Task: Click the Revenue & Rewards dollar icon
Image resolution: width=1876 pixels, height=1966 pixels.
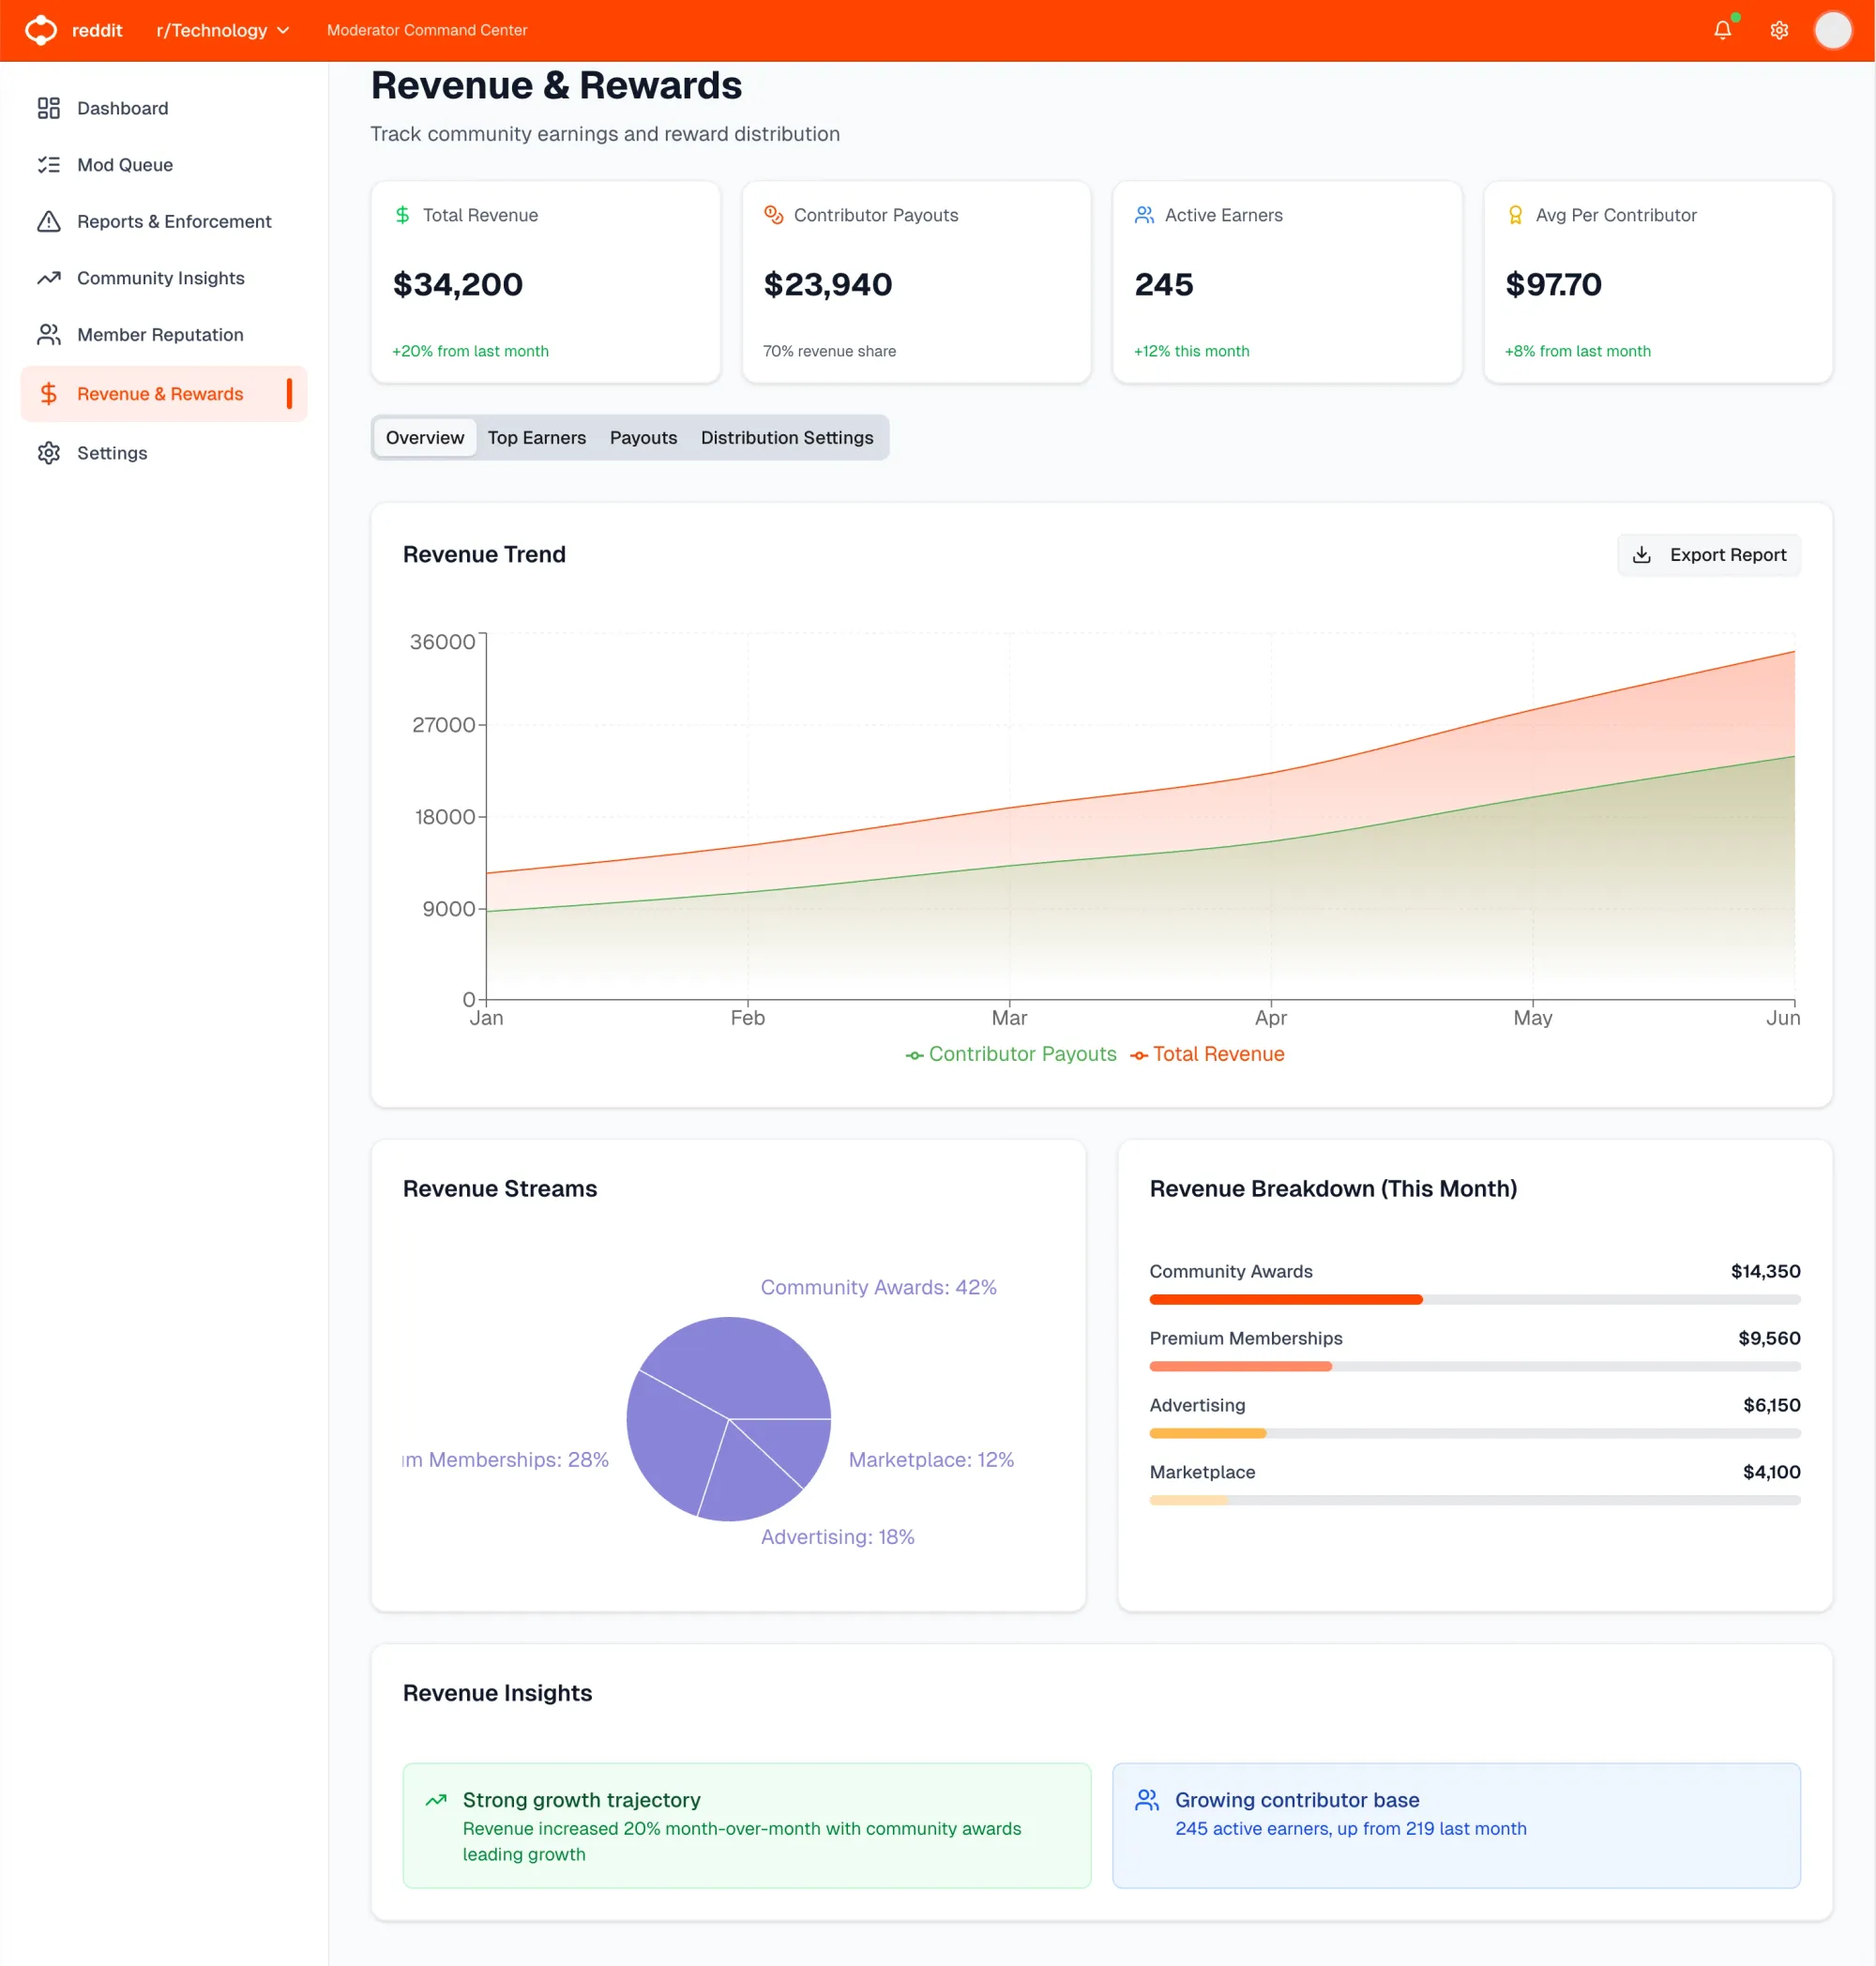Action: (x=49, y=393)
